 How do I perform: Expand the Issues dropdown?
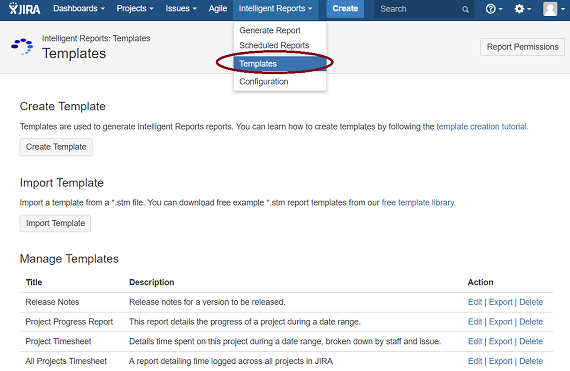pos(181,8)
